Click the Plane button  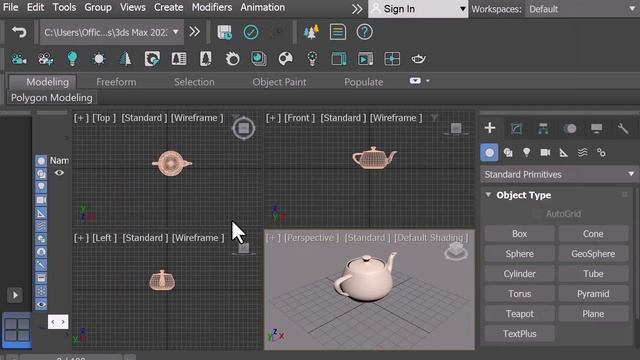pos(593,314)
